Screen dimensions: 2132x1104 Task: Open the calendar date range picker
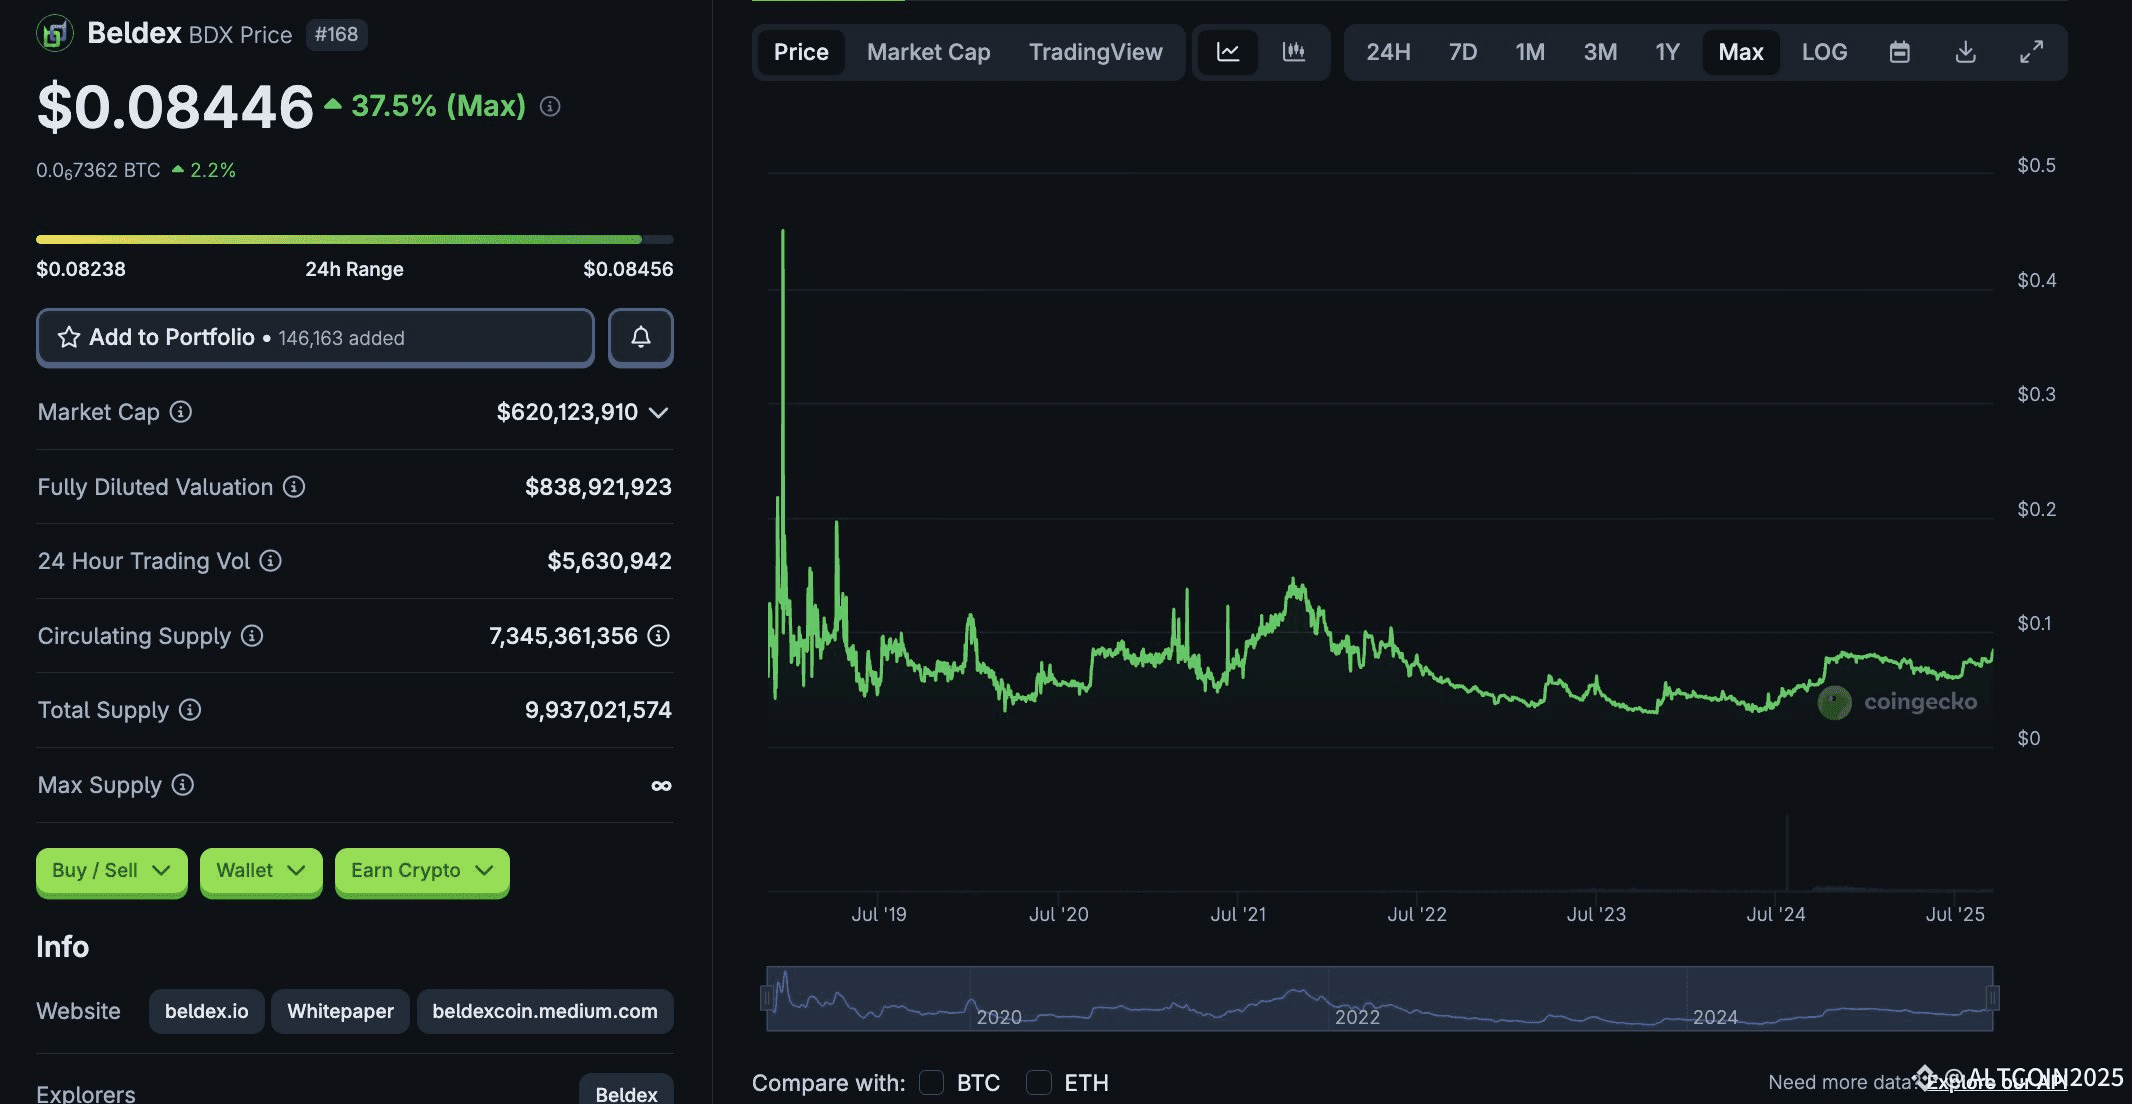point(1899,52)
